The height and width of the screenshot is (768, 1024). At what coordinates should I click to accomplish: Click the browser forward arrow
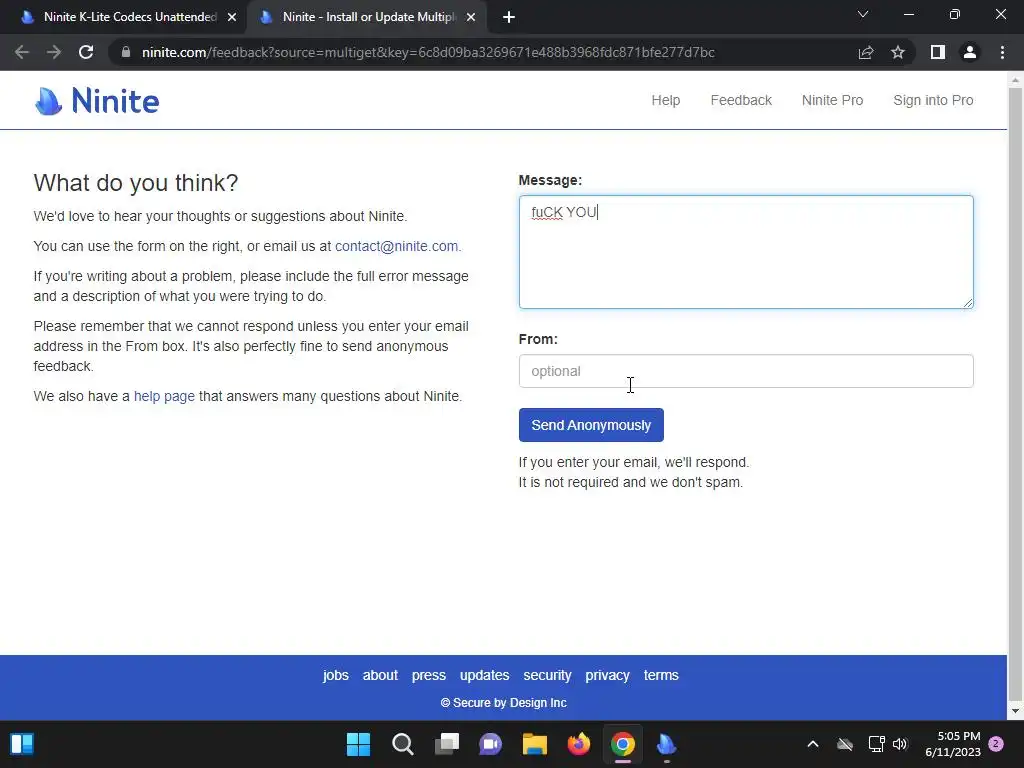tap(54, 52)
